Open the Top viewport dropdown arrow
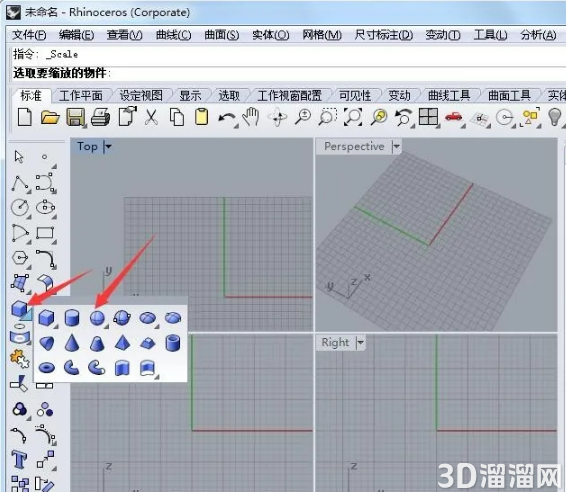566x492 pixels. pos(108,147)
